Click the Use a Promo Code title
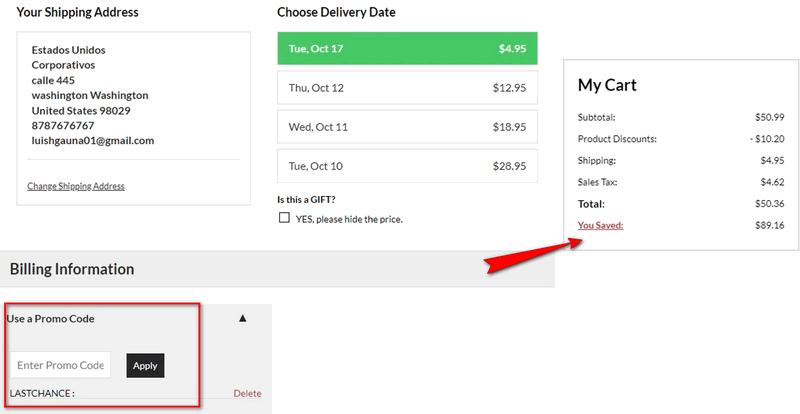 51,319
